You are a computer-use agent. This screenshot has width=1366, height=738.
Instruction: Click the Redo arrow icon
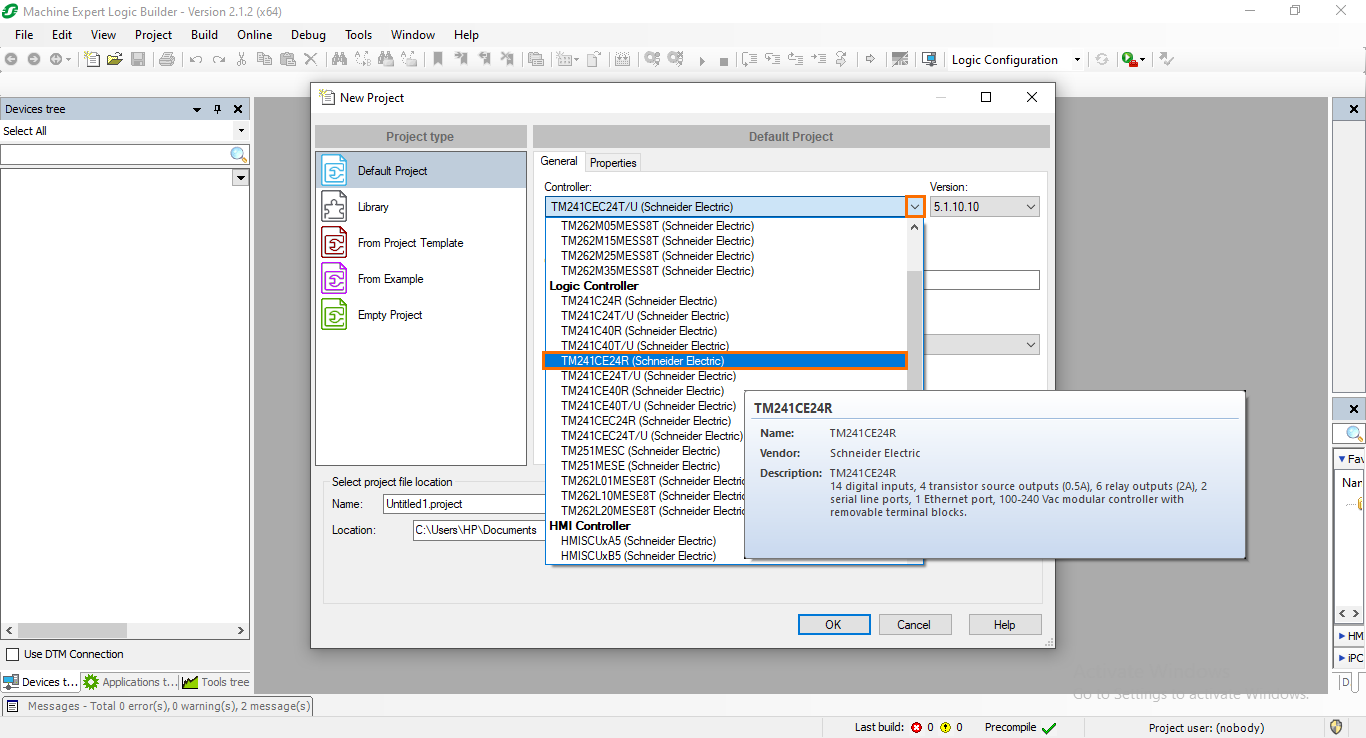(218, 60)
